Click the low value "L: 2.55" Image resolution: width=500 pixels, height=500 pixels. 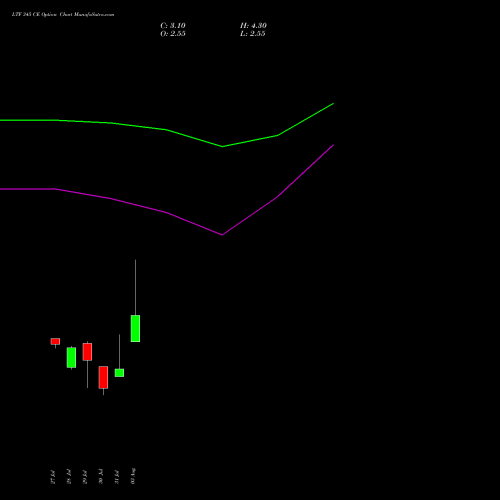pyautogui.click(x=252, y=34)
